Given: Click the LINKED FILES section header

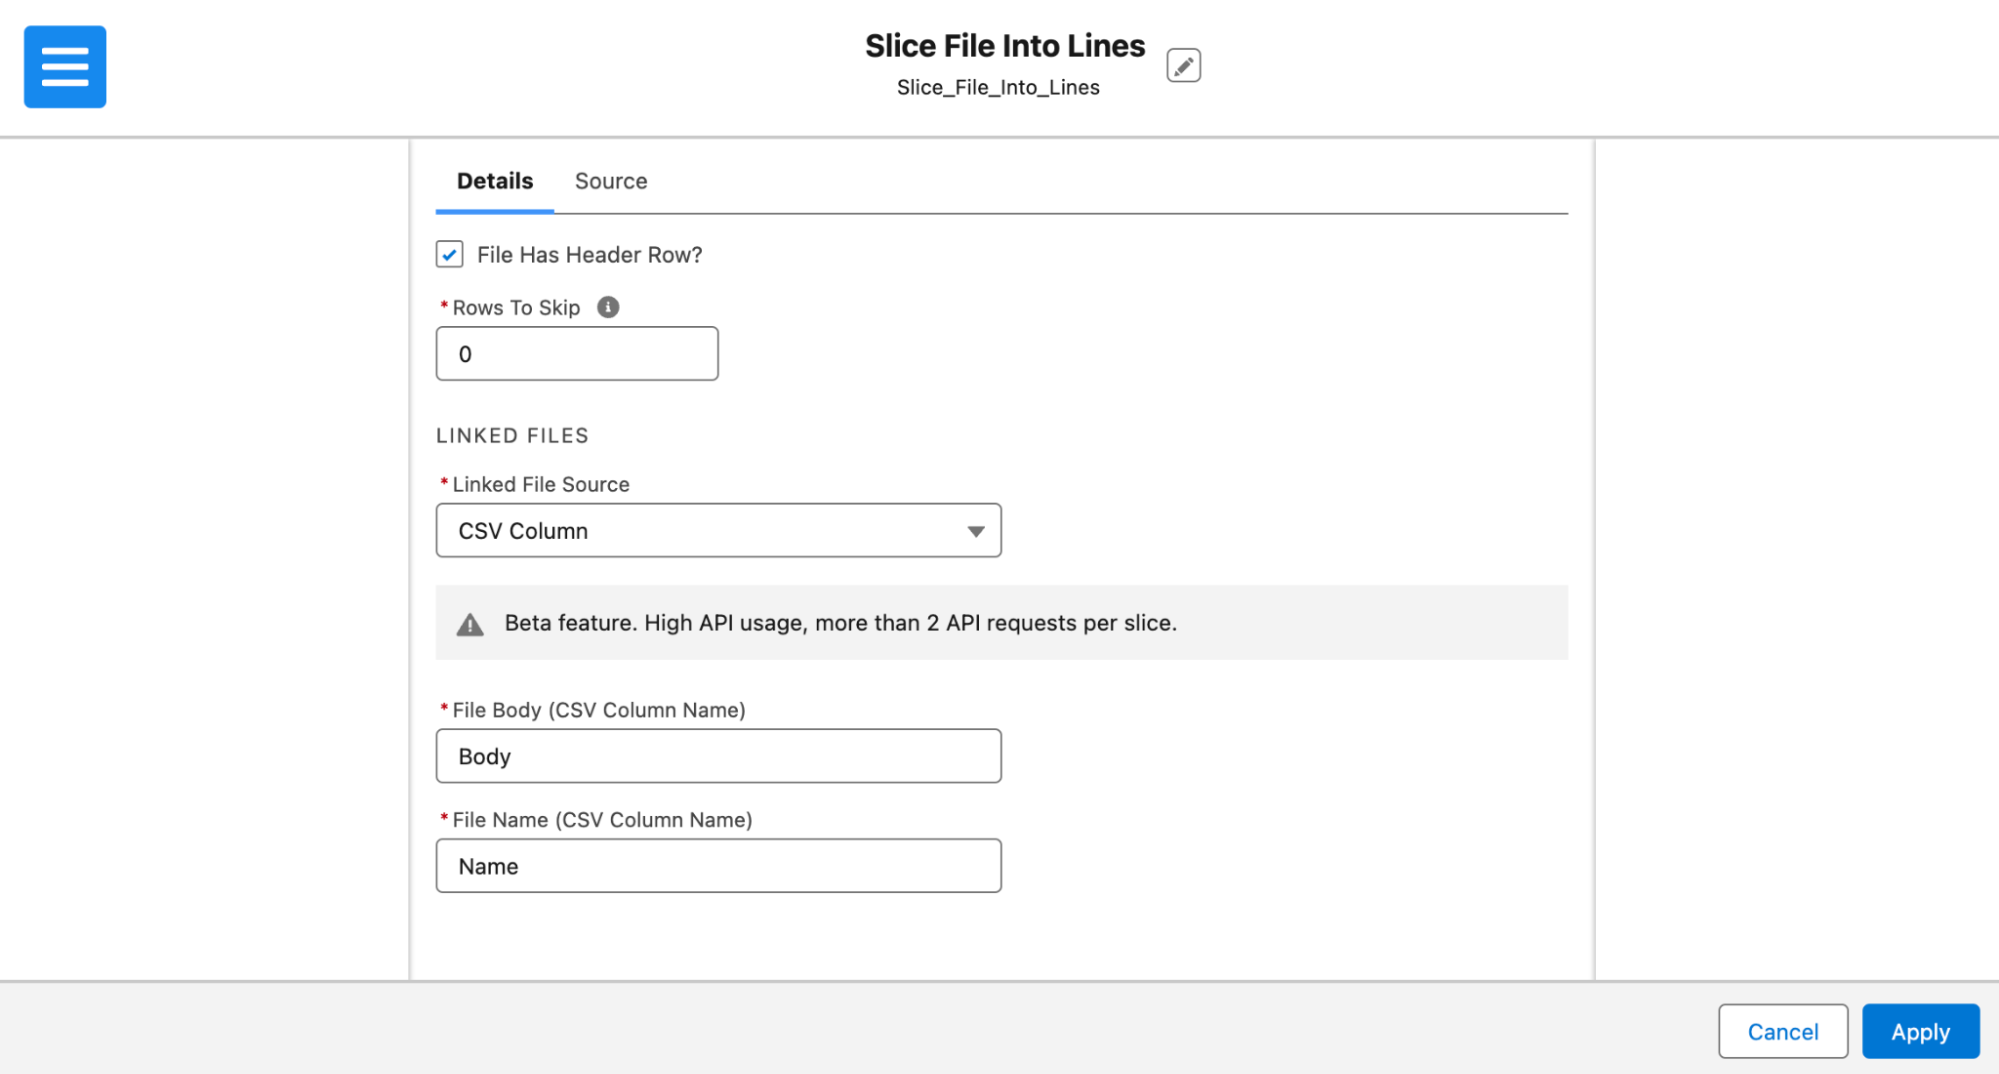Looking at the screenshot, I should (512, 435).
